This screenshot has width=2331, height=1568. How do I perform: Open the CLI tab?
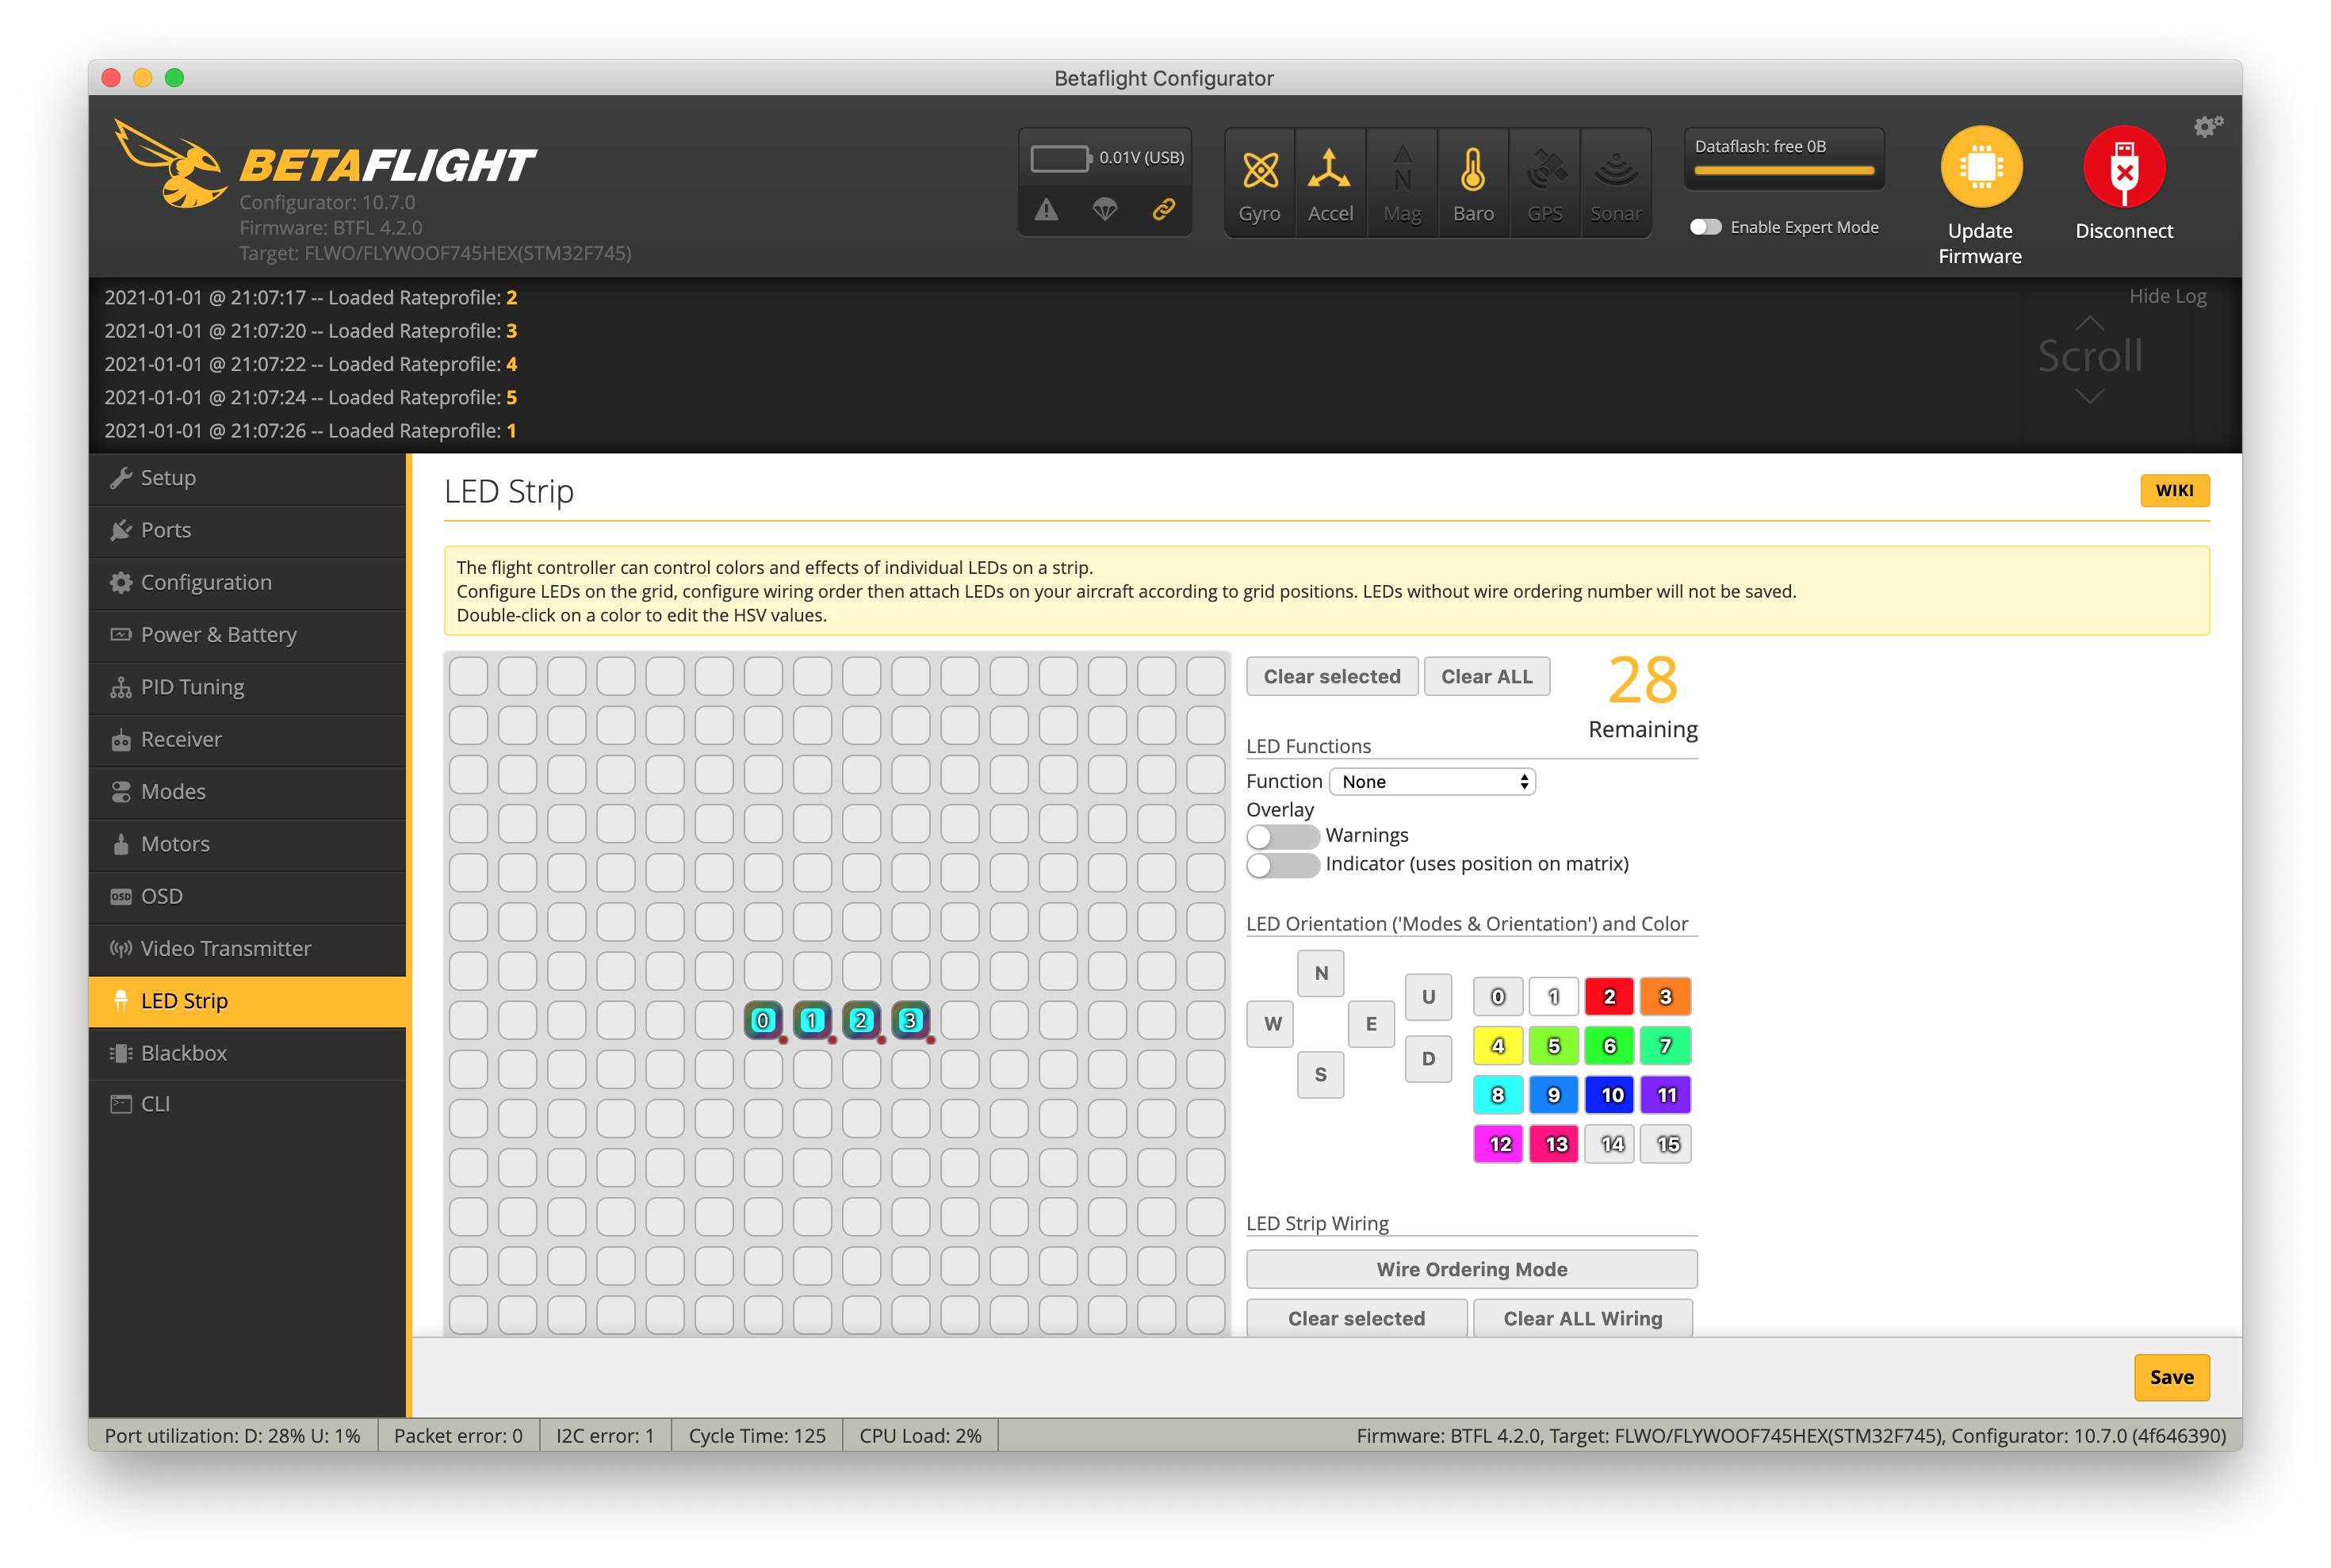[x=248, y=1104]
